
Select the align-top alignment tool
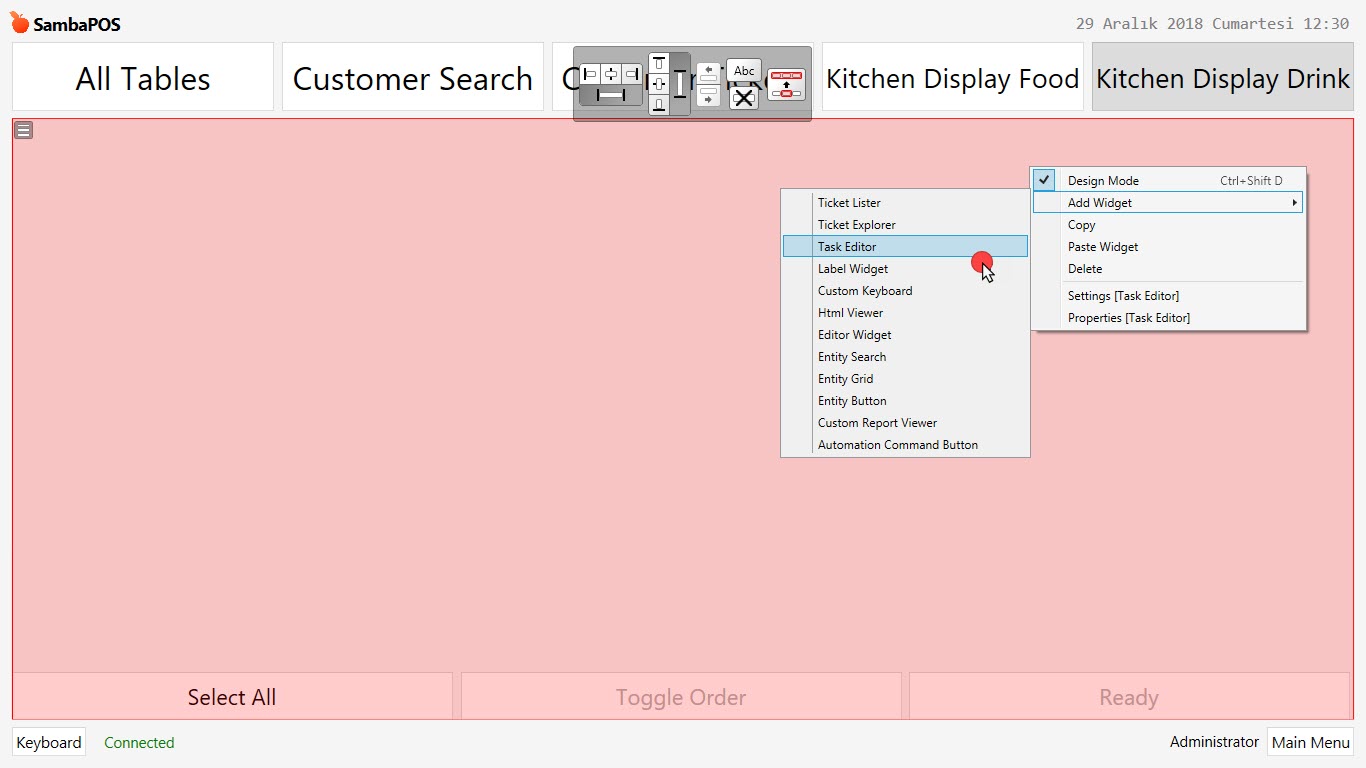659,63
